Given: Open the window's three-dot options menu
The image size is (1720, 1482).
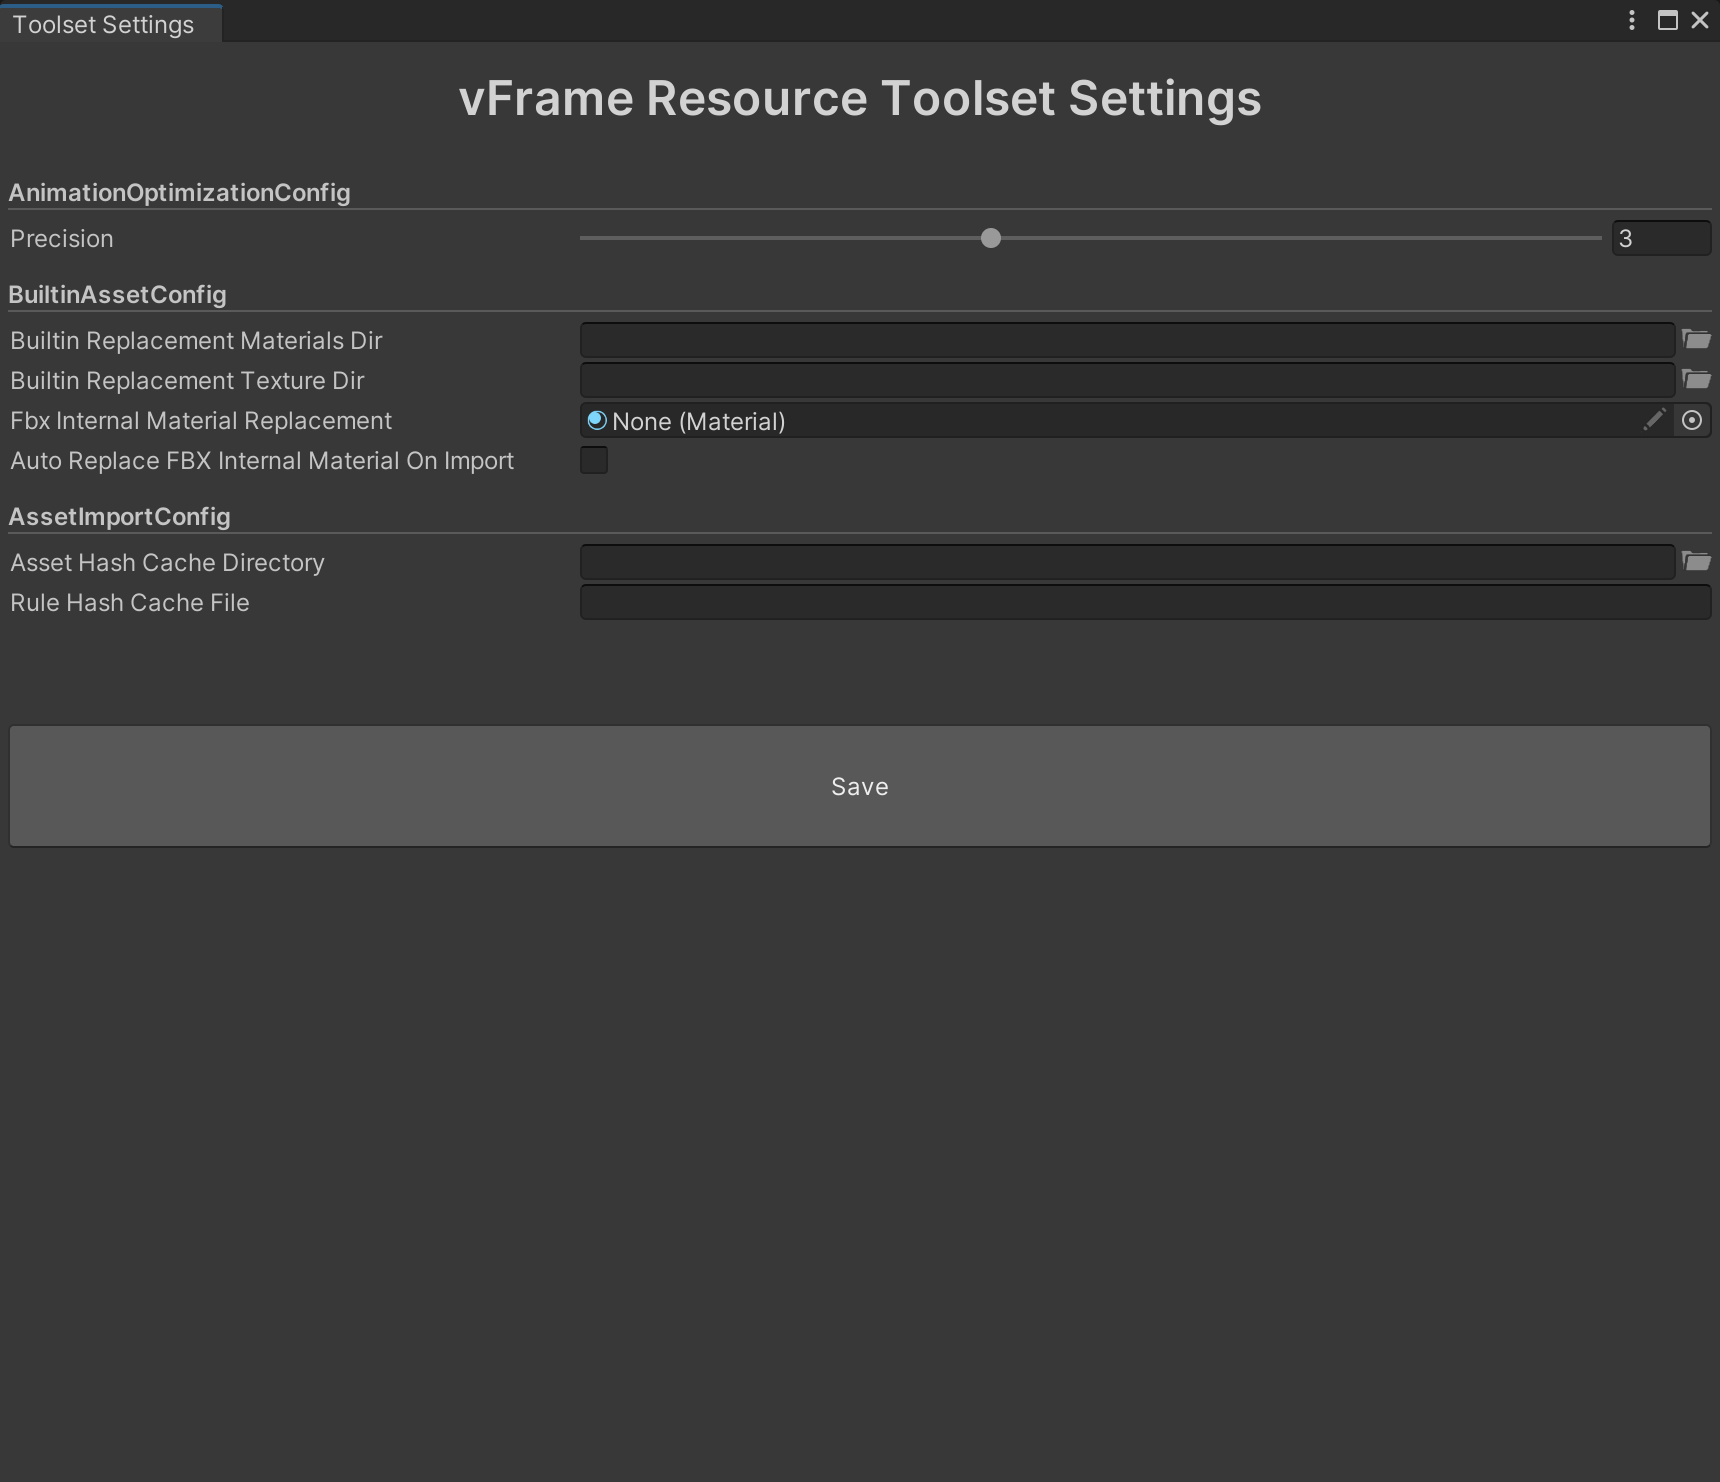Looking at the screenshot, I should point(1632,20).
